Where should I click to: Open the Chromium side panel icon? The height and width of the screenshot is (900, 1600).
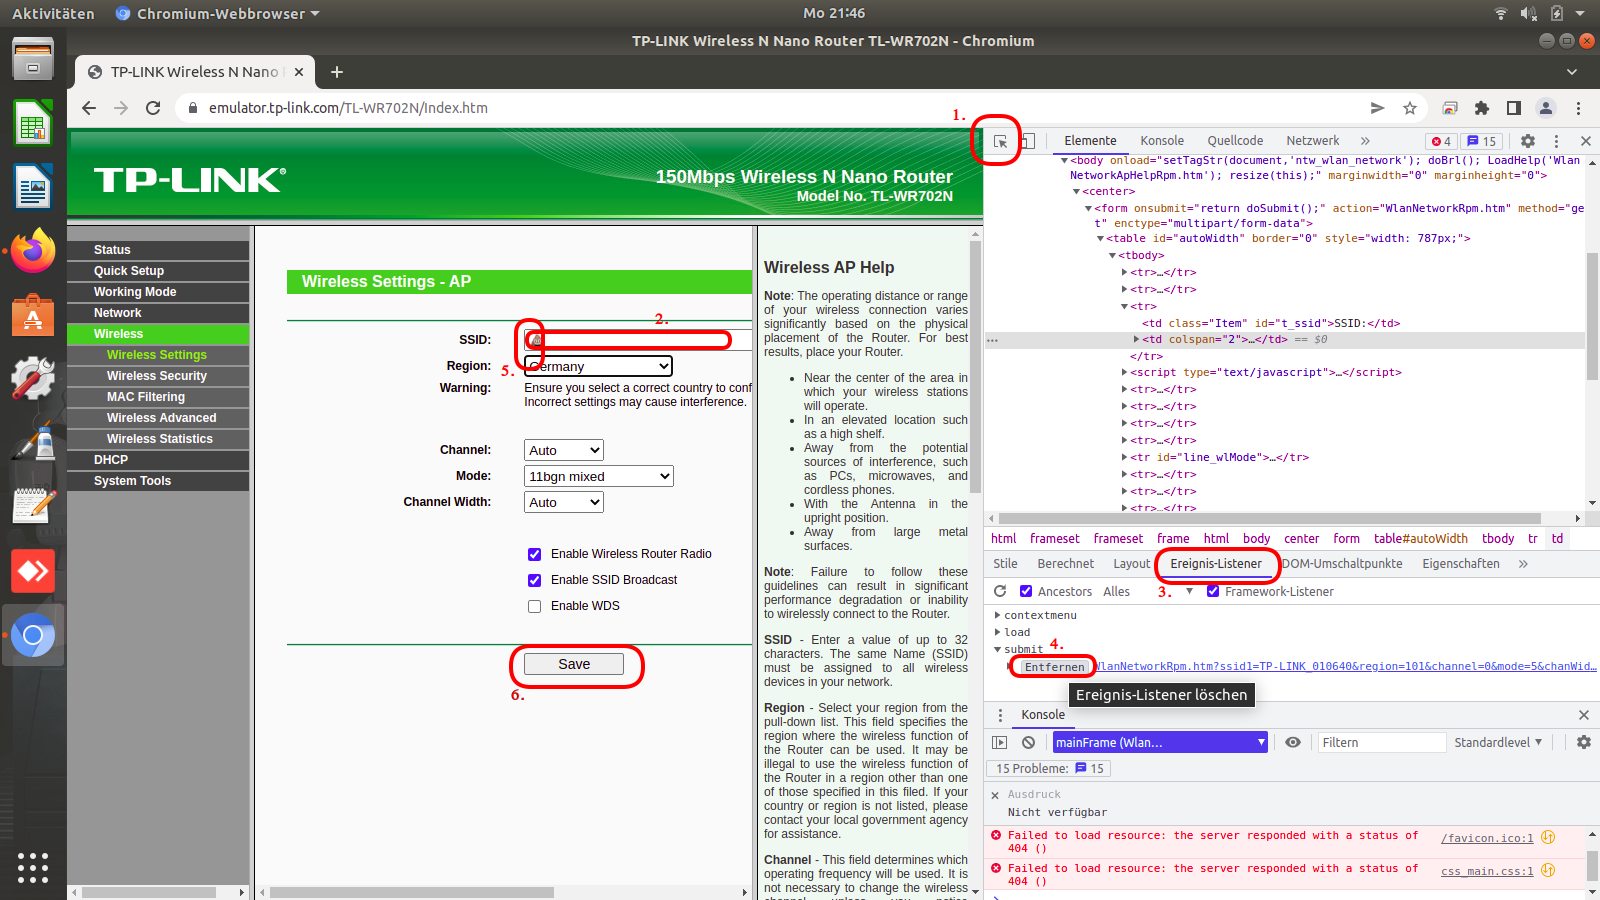1514,108
